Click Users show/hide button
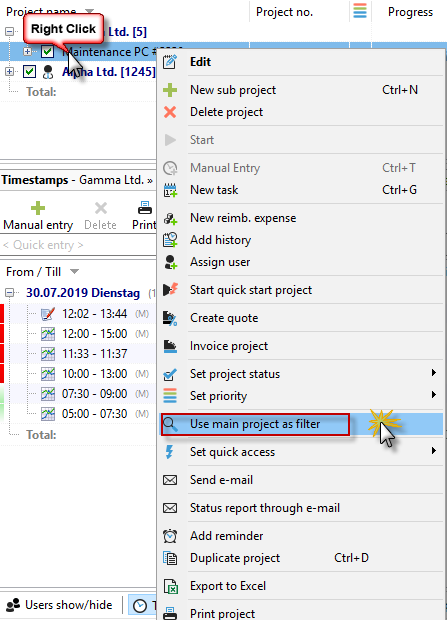The width and height of the screenshot is (447, 623). coord(60,605)
